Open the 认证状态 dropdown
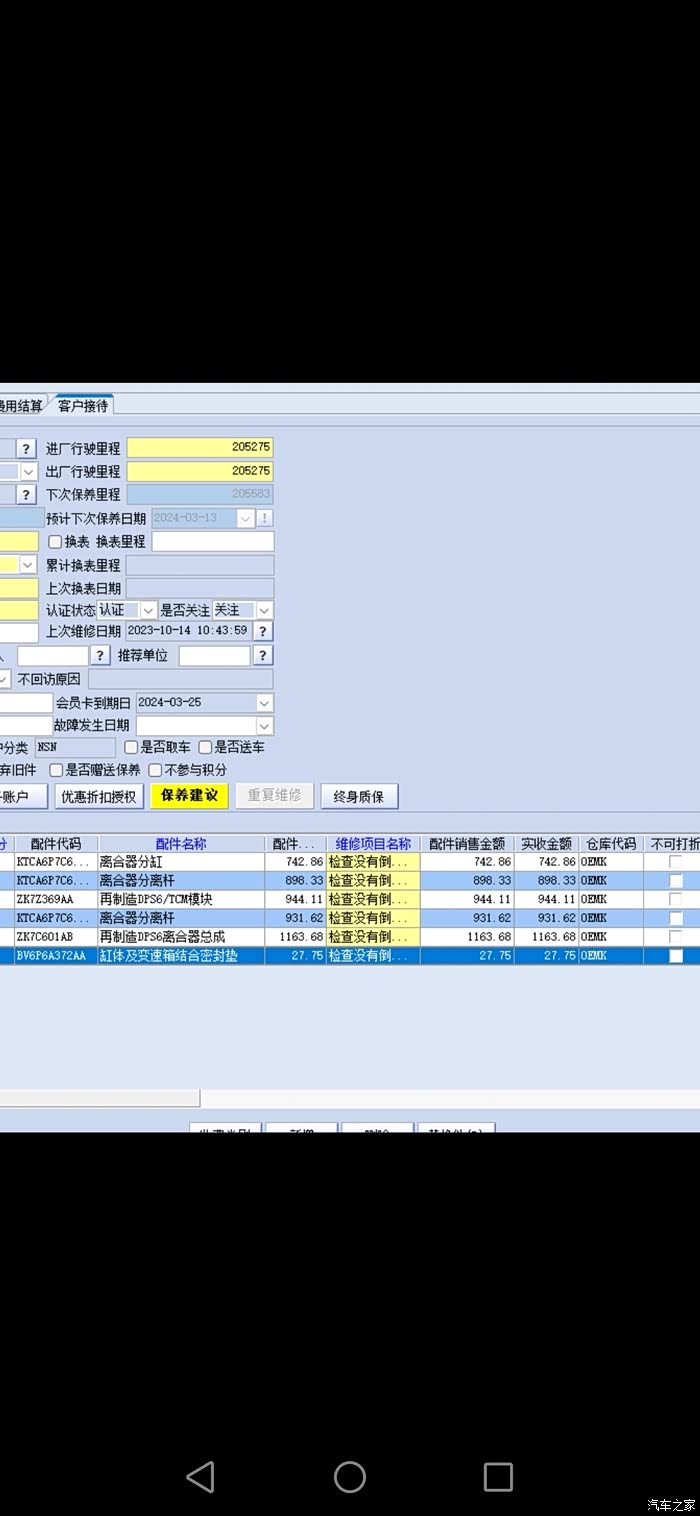The height and width of the screenshot is (1516, 700). (x=148, y=610)
